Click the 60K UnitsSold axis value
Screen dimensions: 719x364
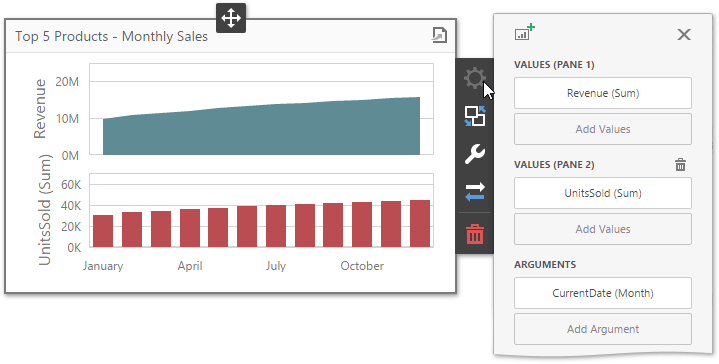pos(71,185)
